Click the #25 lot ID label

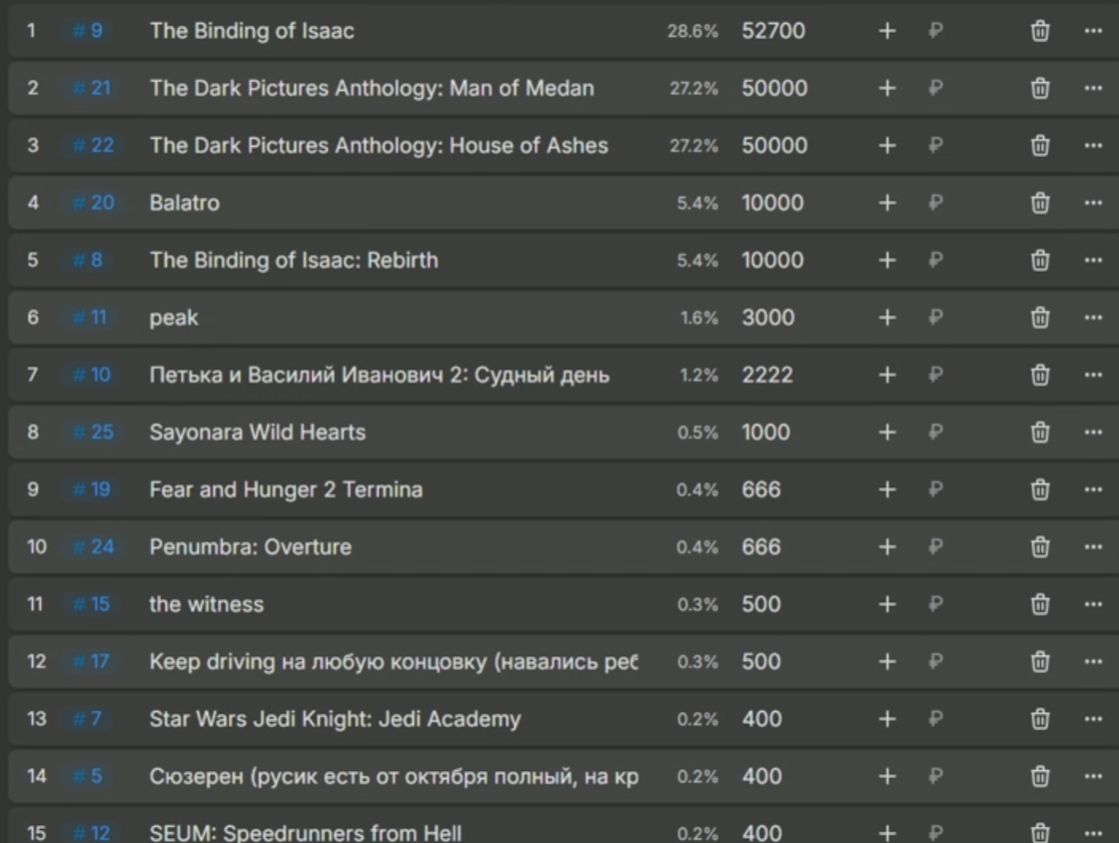click(x=94, y=433)
